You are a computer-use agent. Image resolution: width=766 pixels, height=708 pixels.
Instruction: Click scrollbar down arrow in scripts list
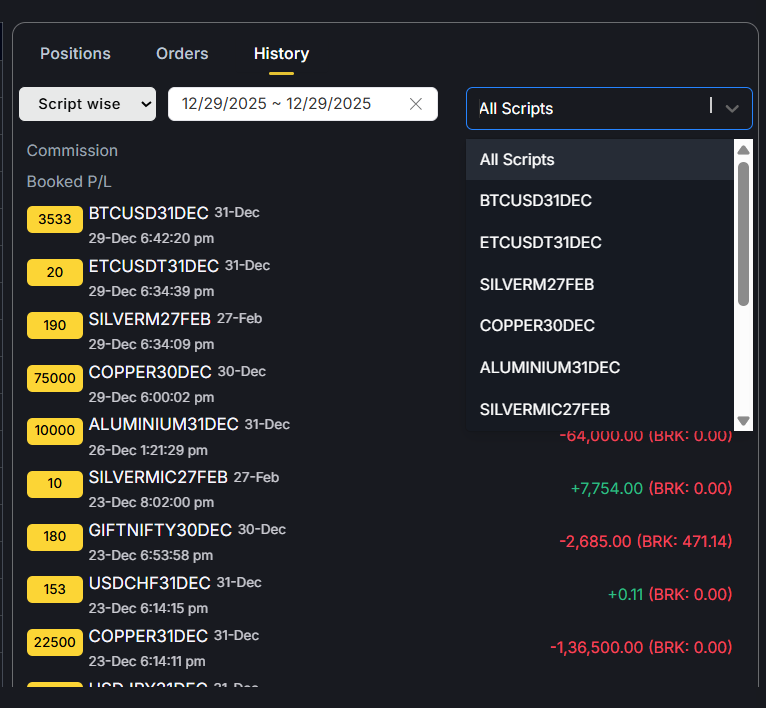point(743,421)
